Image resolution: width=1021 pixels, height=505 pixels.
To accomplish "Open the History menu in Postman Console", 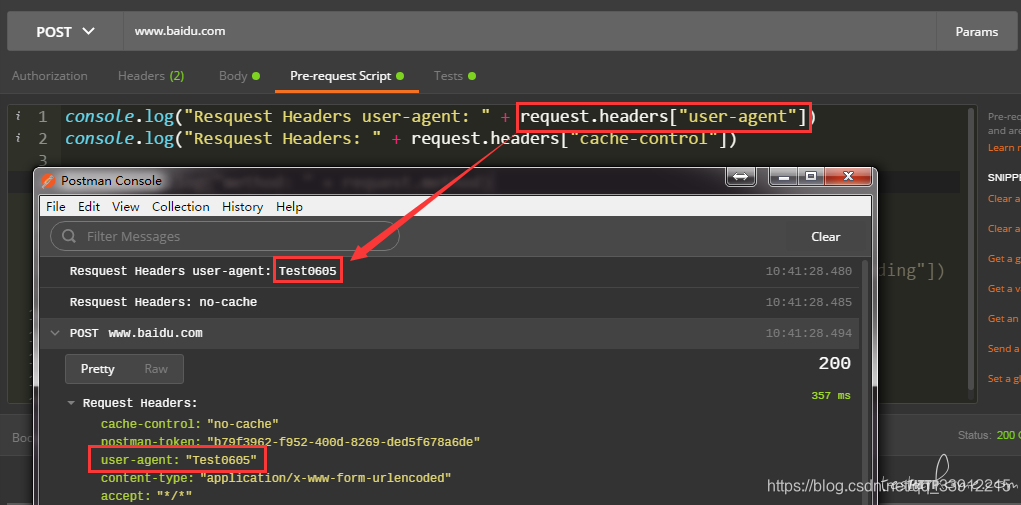I will (x=242, y=207).
